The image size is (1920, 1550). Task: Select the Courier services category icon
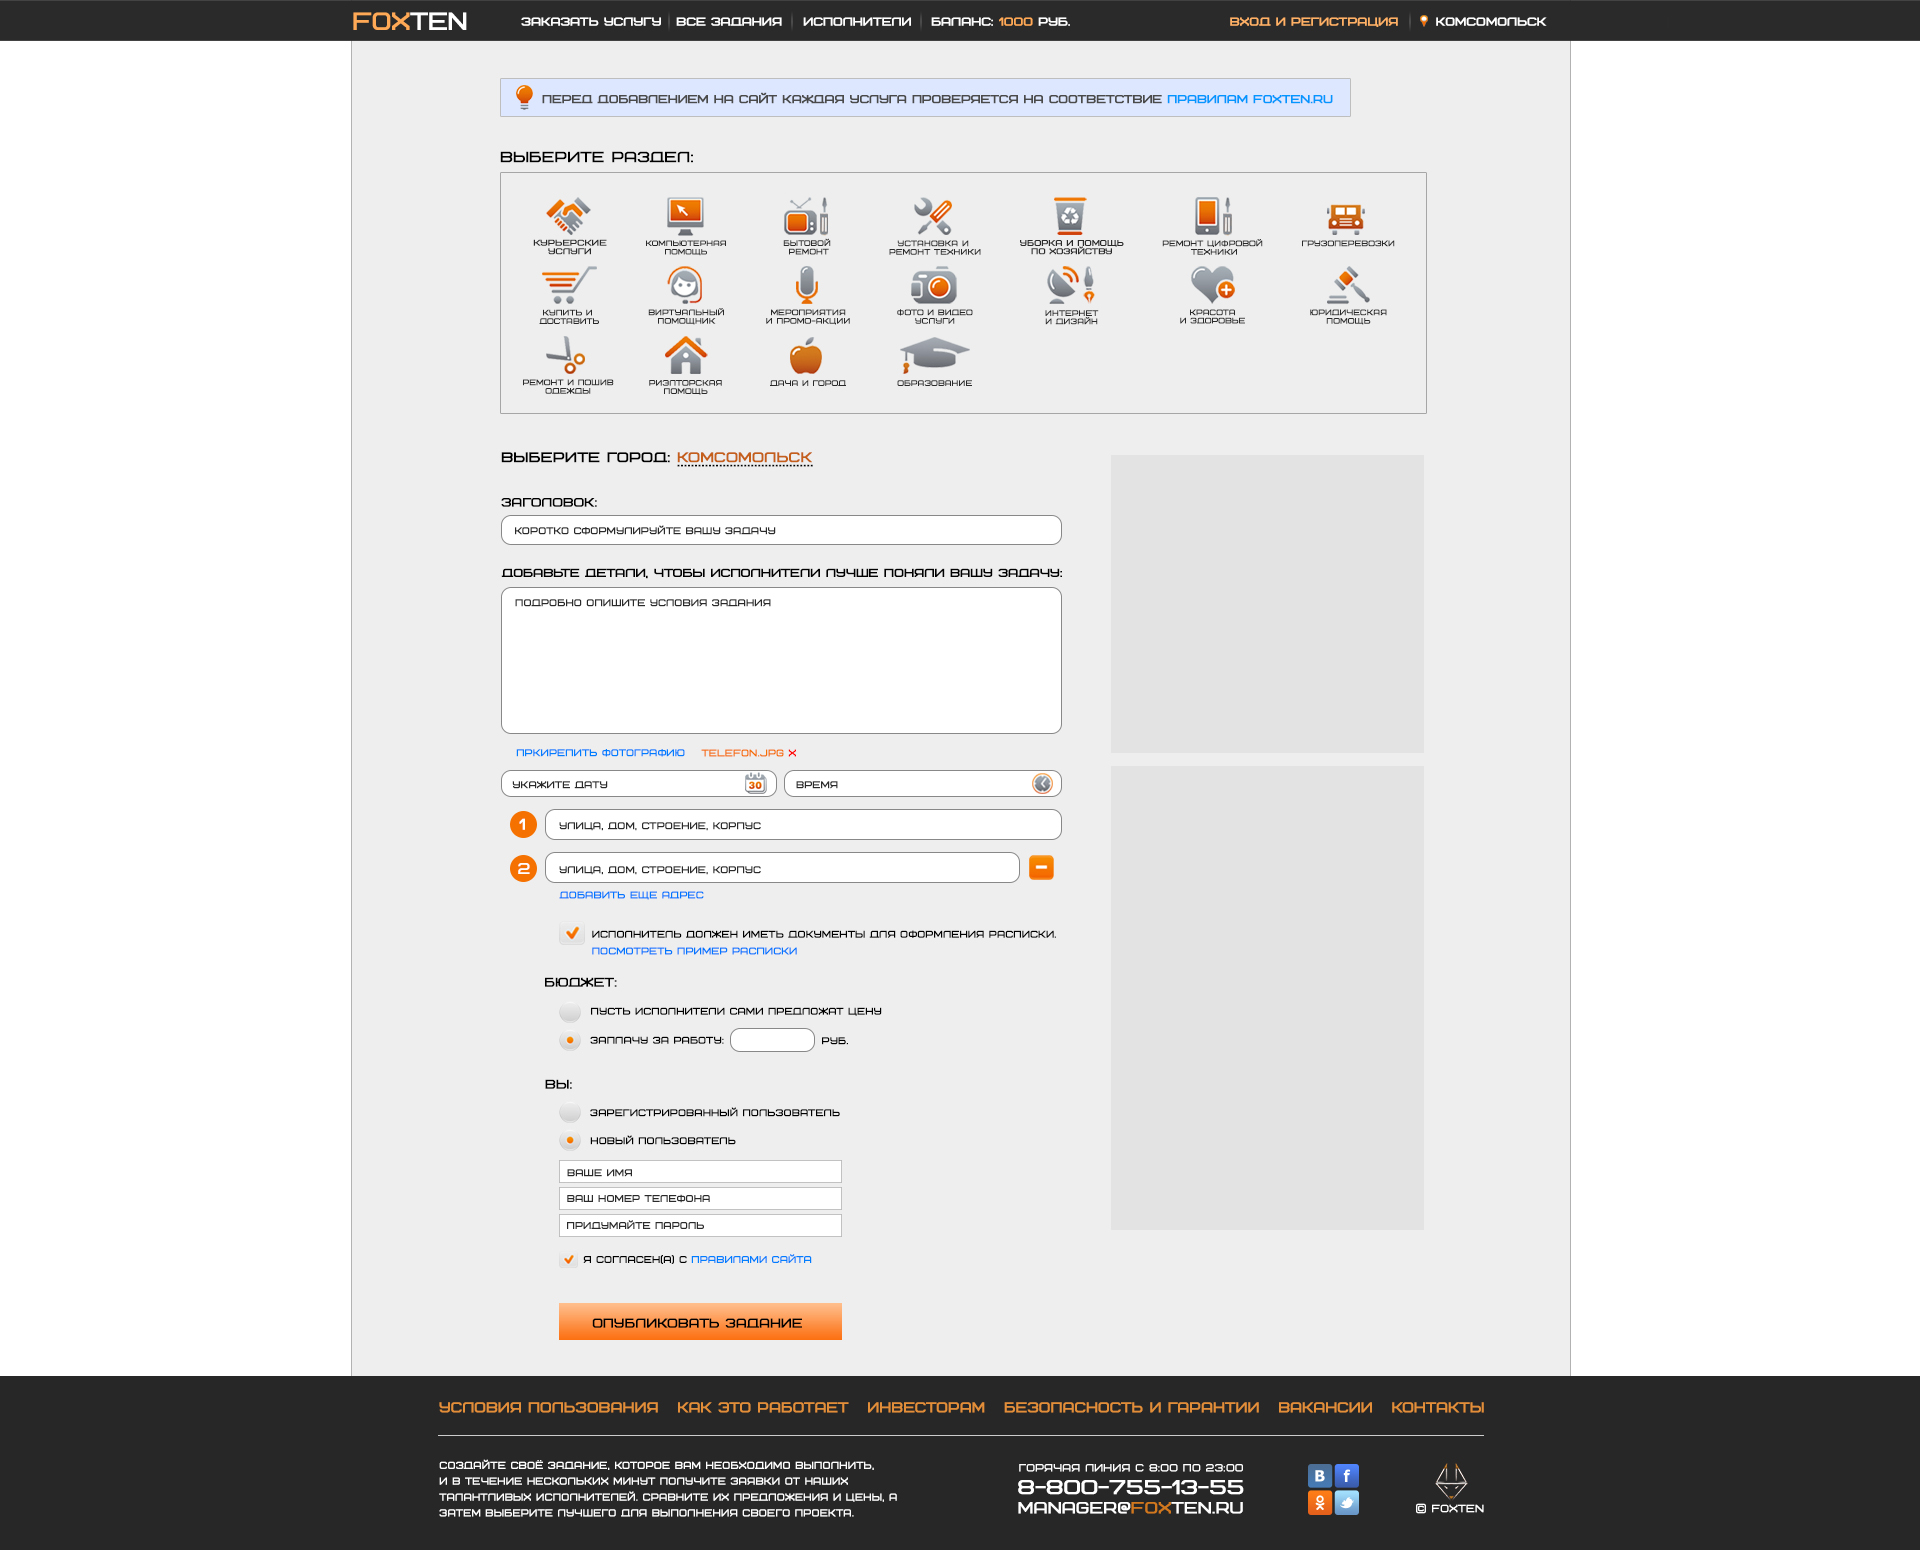pyautogui.click(x=568, y=216)
